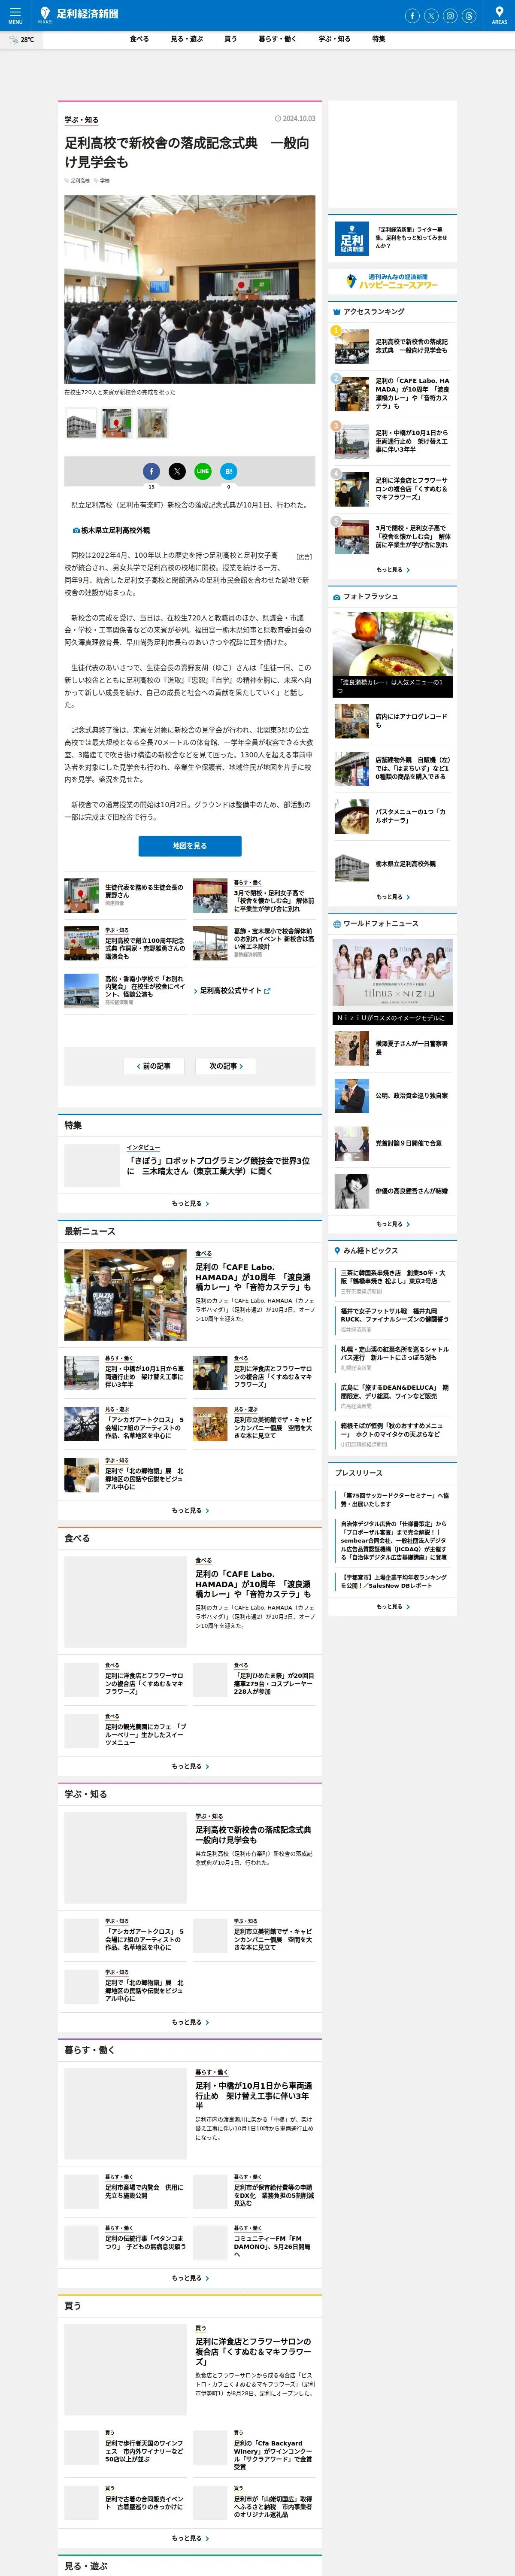
Task: Check the 28°C weather indicator
Action: click(21, 40)
